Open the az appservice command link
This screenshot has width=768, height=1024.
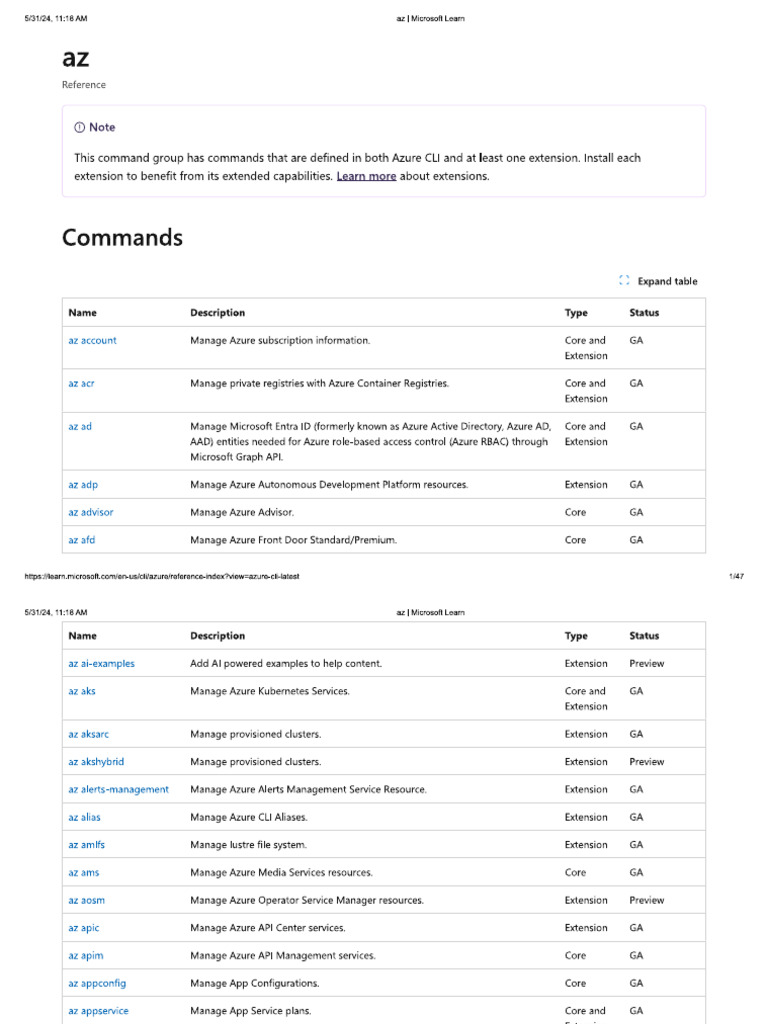98,1010
